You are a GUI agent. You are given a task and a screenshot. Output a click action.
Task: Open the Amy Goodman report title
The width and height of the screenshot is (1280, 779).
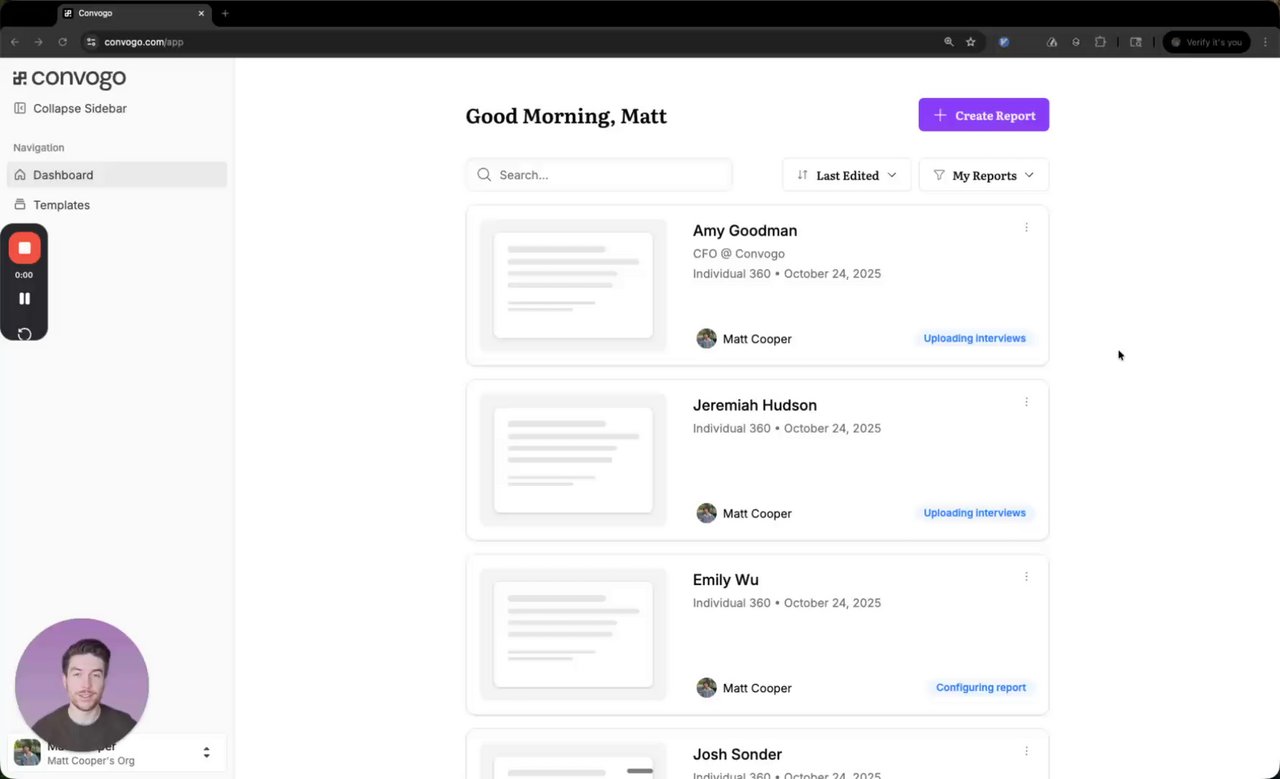click(x=745, y=231)
